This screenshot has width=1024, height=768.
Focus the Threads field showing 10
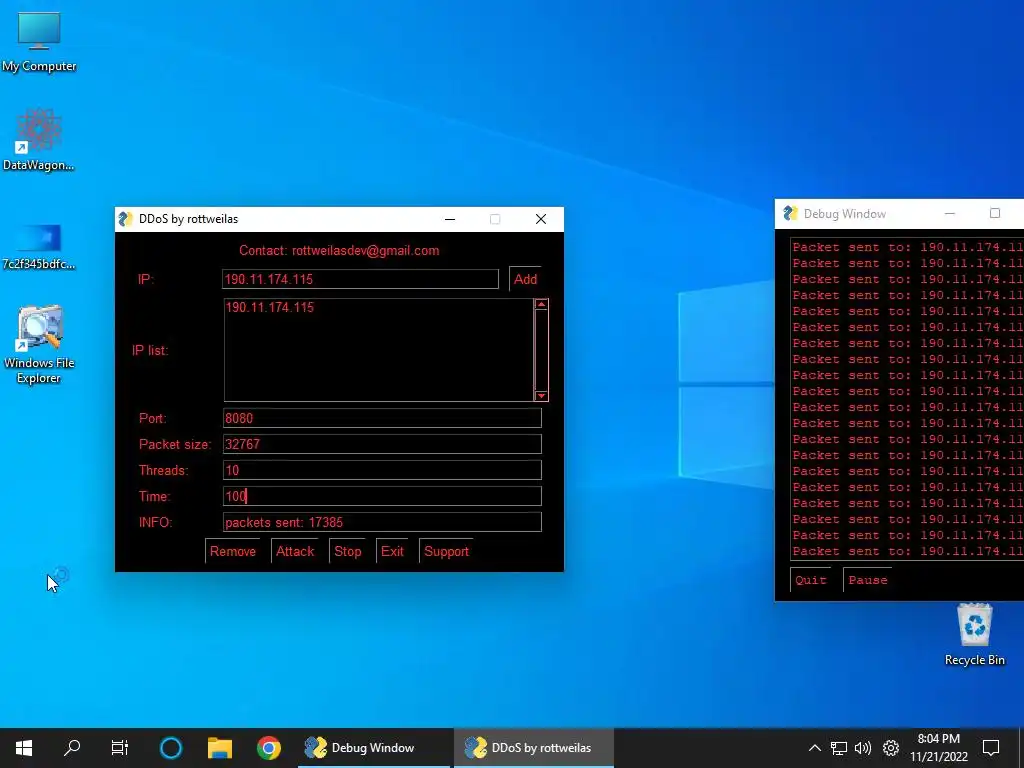click(x=382, y=470)
